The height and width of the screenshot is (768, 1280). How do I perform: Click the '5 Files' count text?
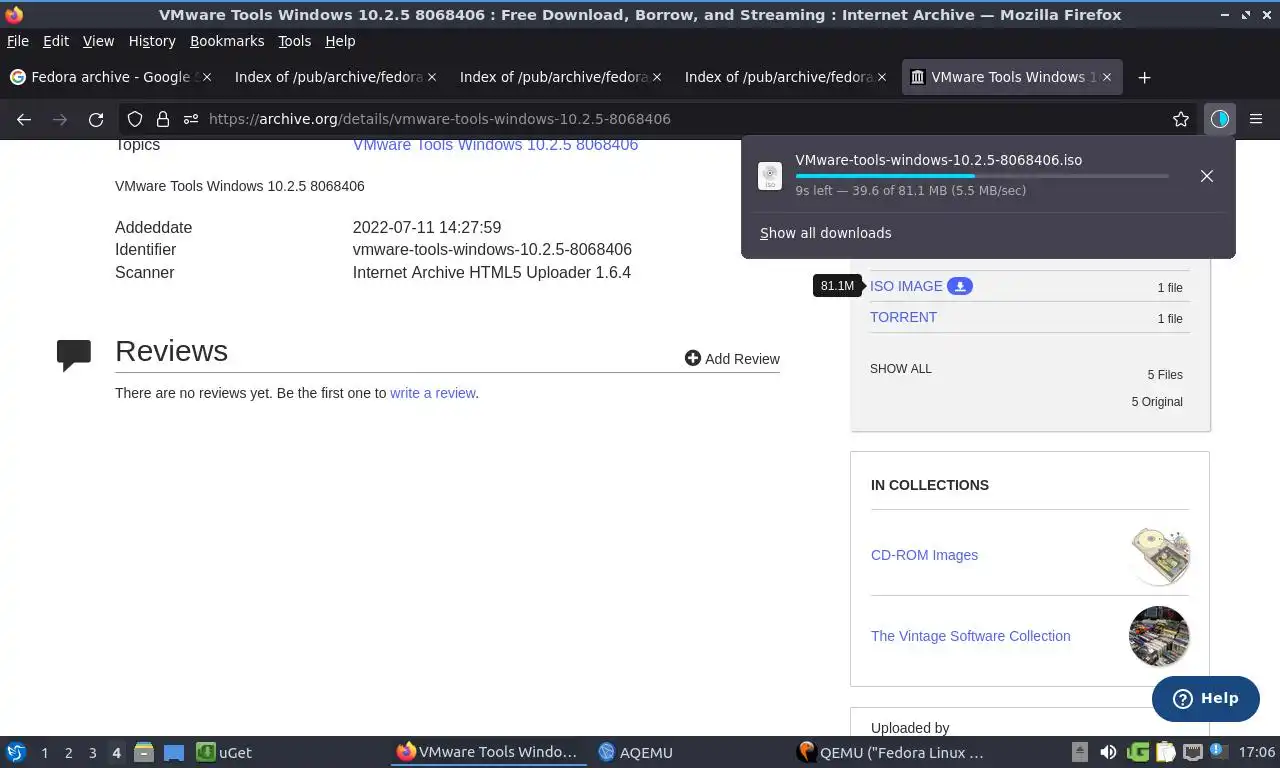(1165, 375)
